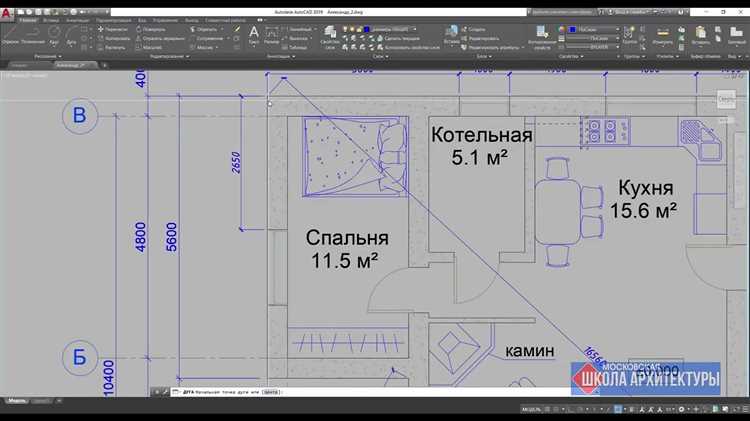Select the Arc (Дуга) tool
This screenshot has width=750, height=421.
(71, 36)
